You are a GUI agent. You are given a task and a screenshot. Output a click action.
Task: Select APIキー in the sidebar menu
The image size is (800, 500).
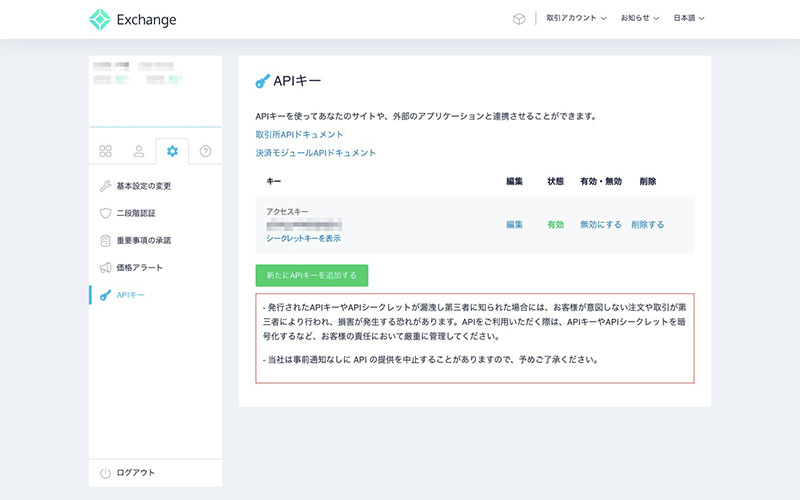(132, 295)
